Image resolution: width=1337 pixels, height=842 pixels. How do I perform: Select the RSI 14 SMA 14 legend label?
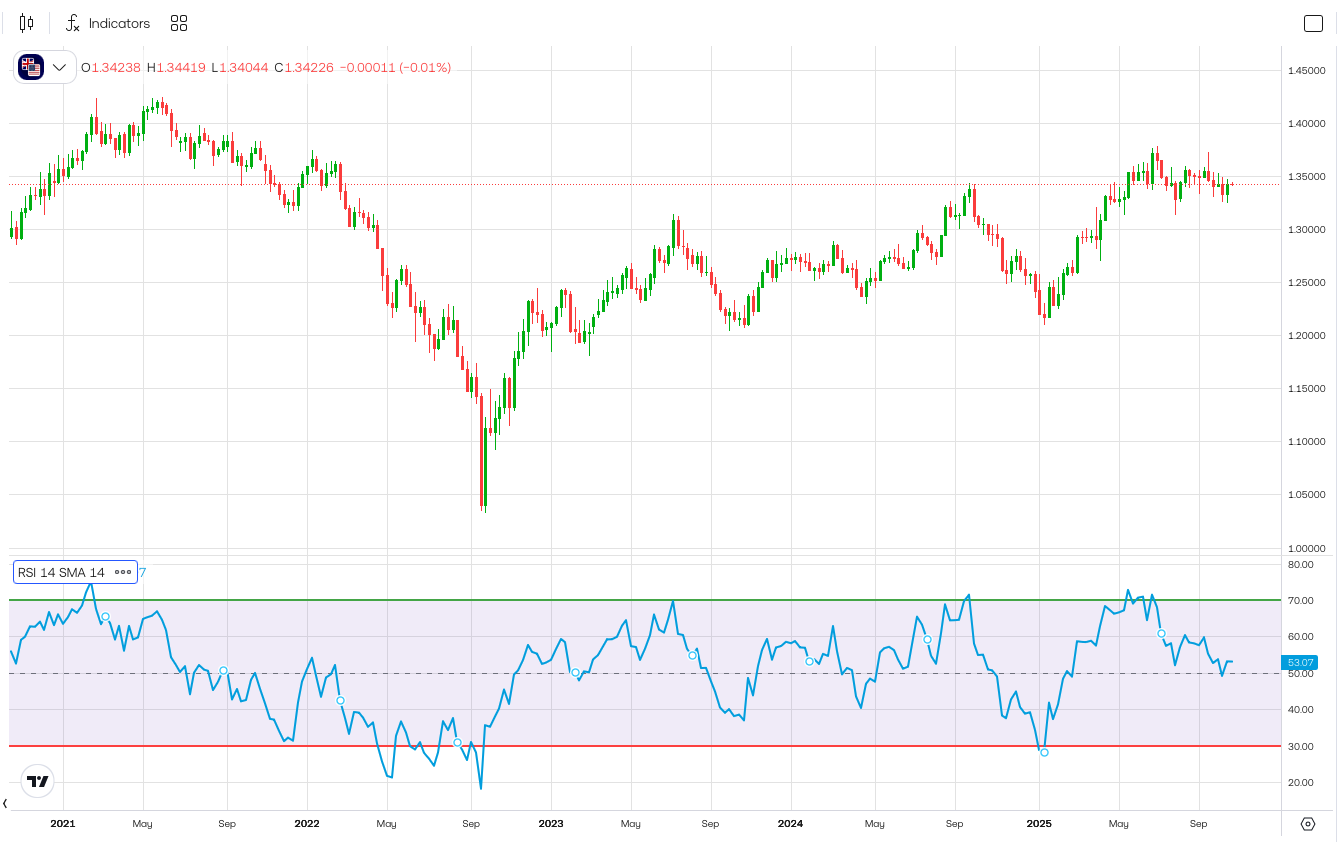(61, 572)
